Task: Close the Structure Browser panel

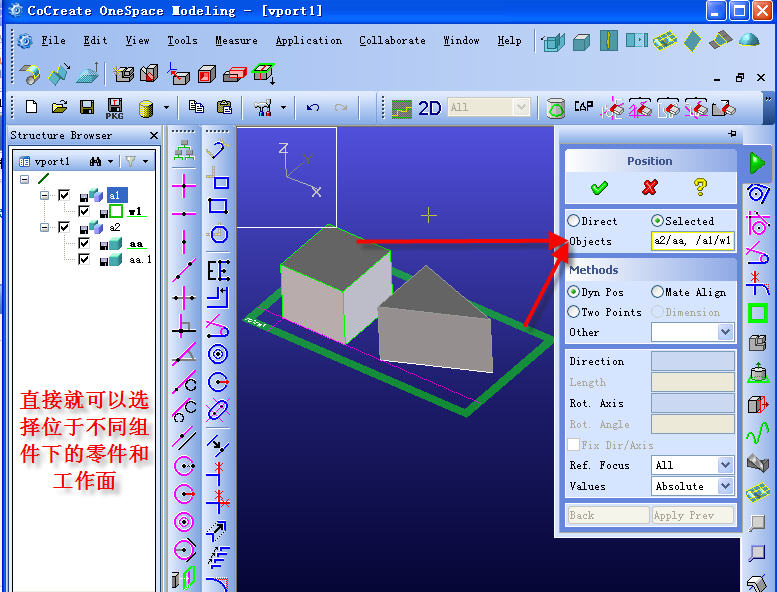Action: [x=154, y=135]
